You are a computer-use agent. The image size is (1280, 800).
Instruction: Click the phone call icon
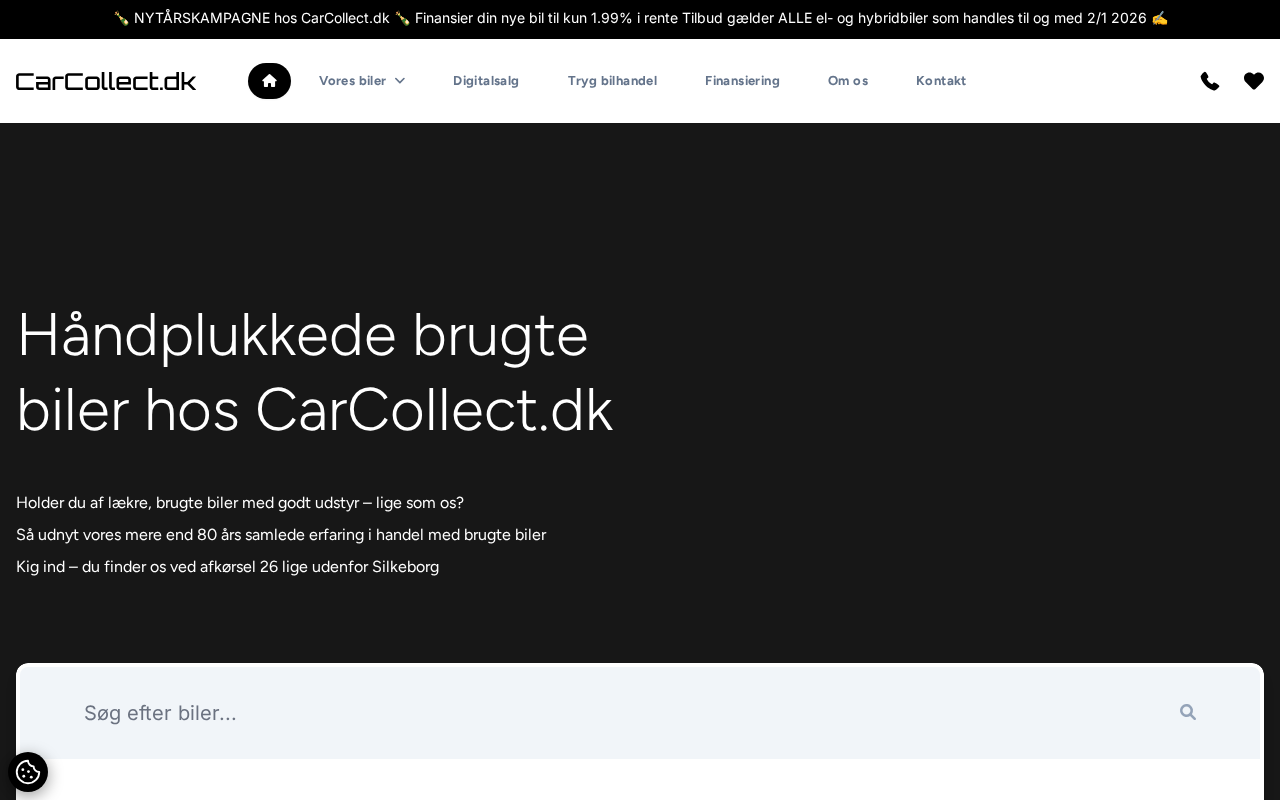pos(1210,81)
